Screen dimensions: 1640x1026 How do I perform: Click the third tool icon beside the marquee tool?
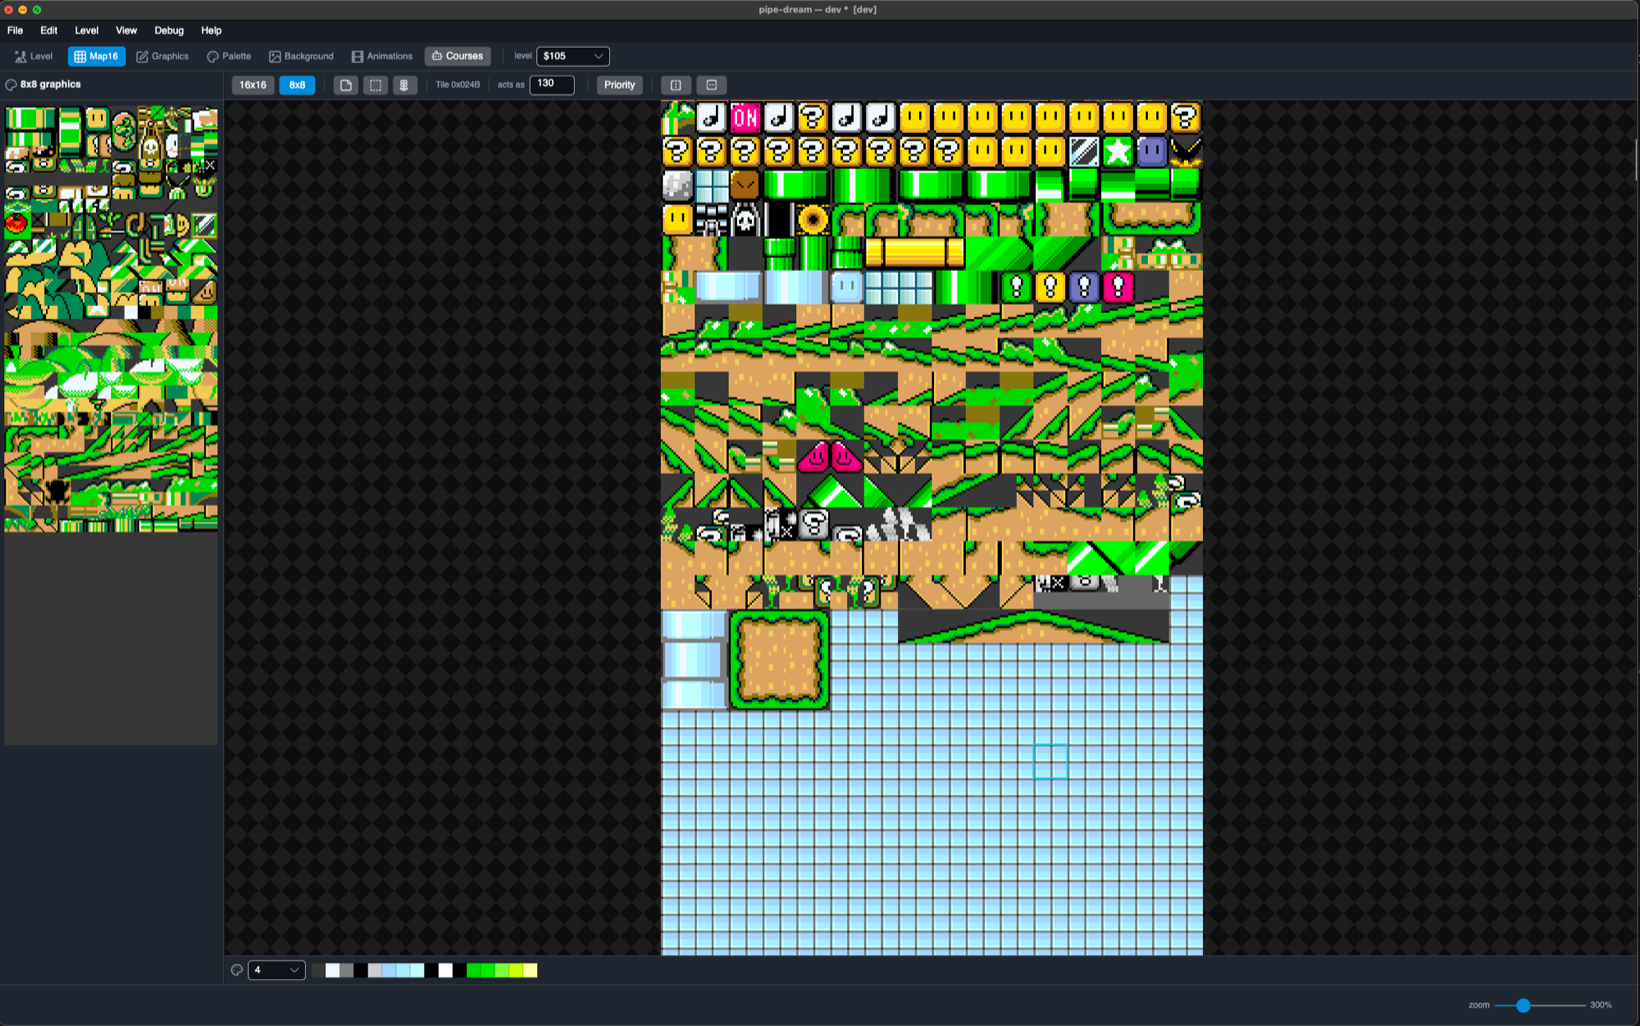[x=404, y=85]
